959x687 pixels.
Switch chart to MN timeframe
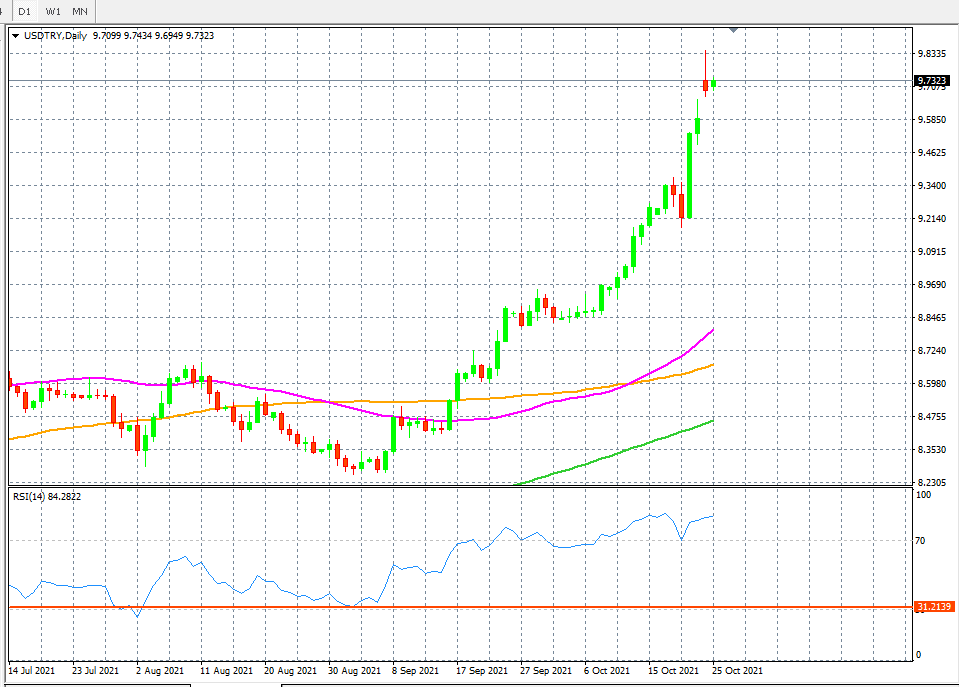[80, 11]
